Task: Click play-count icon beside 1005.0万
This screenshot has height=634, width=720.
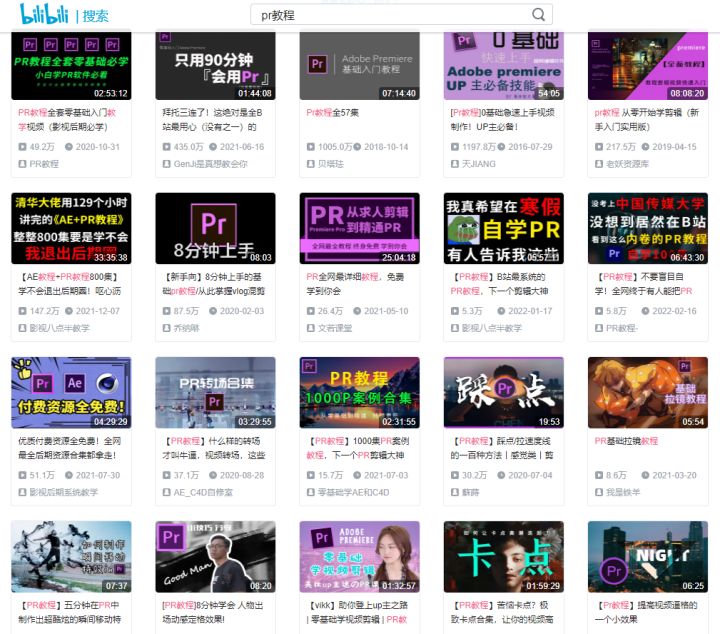Action: click(310, 147)
